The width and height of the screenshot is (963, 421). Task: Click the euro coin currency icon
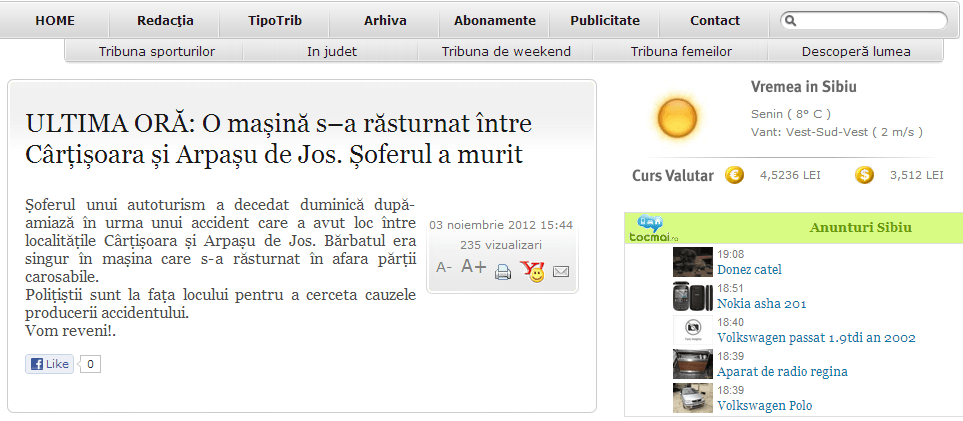pos(735,175)
